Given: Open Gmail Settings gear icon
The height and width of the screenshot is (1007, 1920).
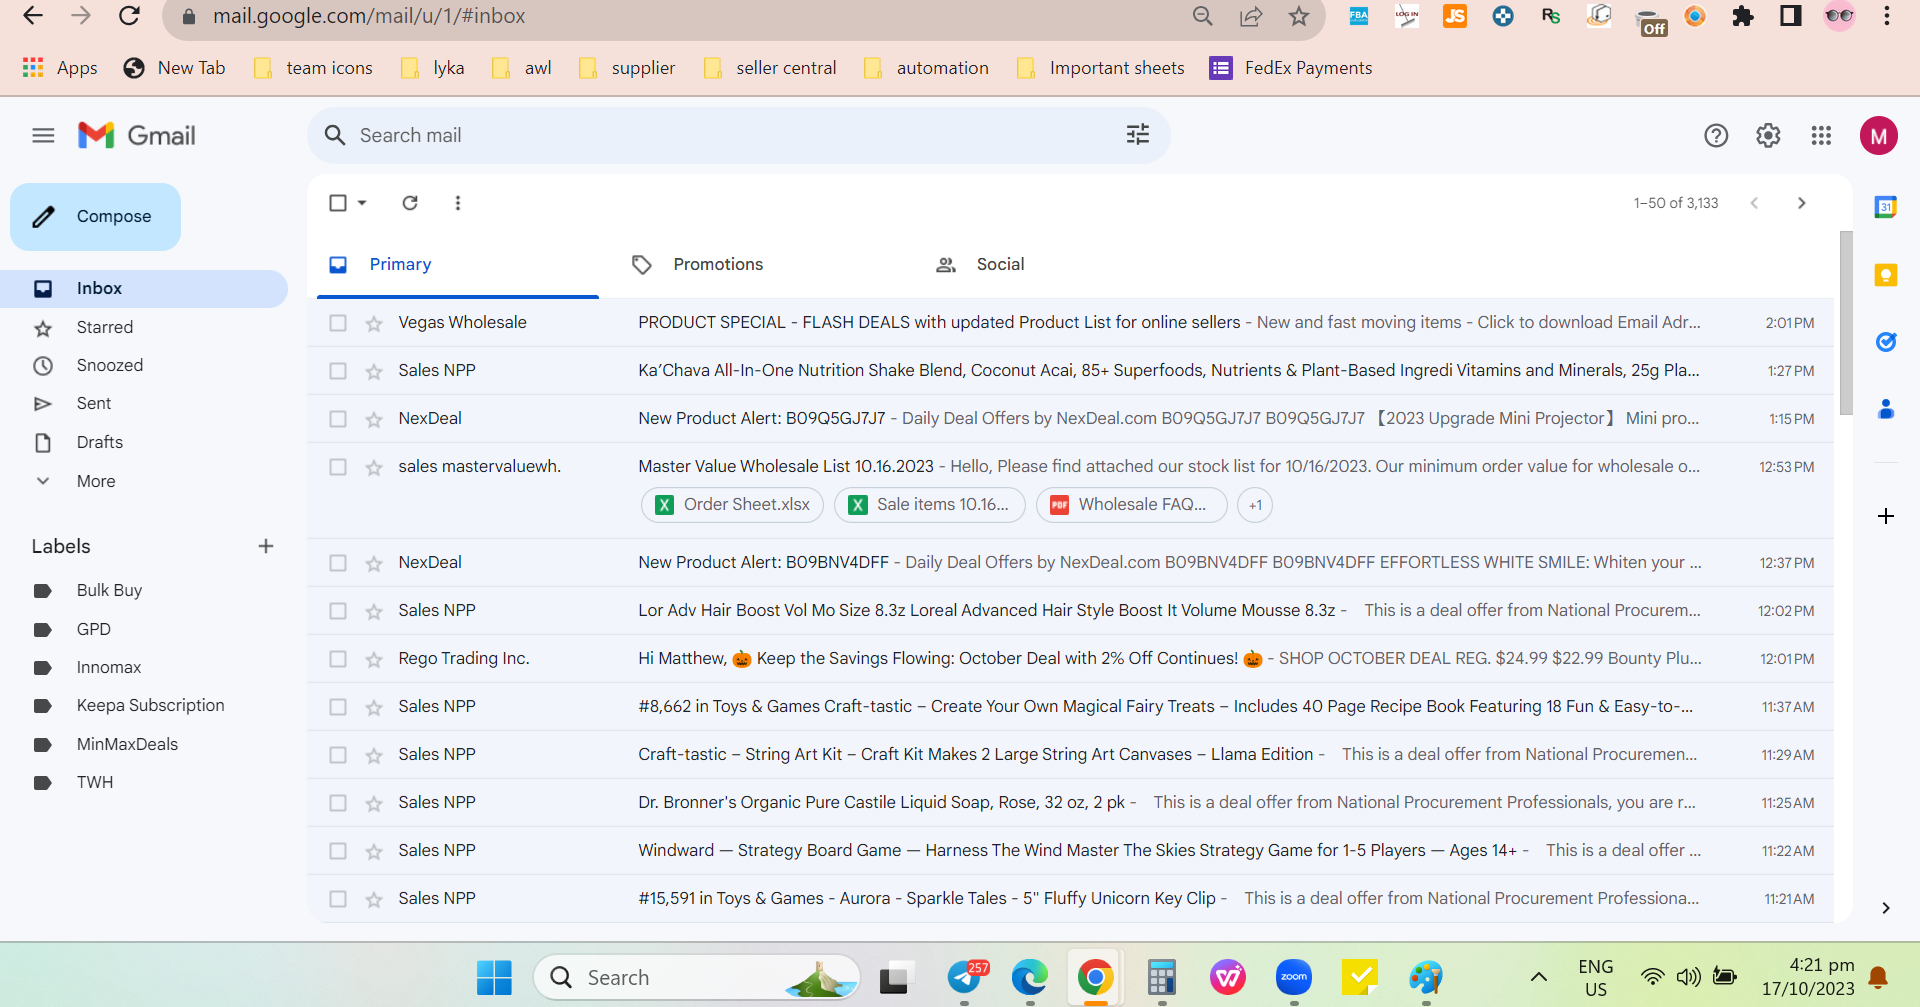Looking at the screenshot, I should (x=1768, y=135).
